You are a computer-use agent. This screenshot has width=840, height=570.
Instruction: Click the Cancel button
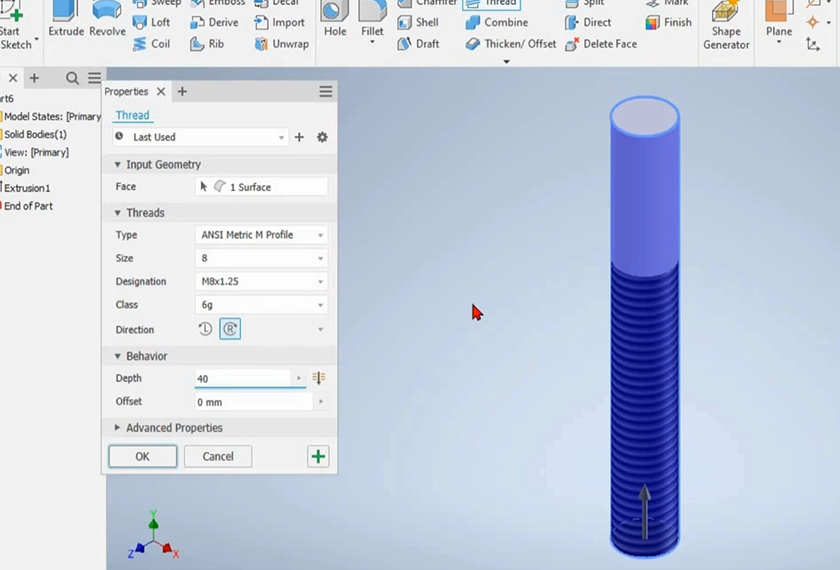pyautogui.click(x=218, y=456)
